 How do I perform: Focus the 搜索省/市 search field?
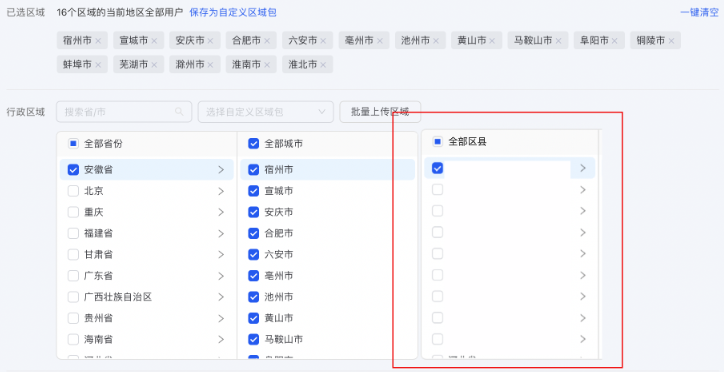124,112
